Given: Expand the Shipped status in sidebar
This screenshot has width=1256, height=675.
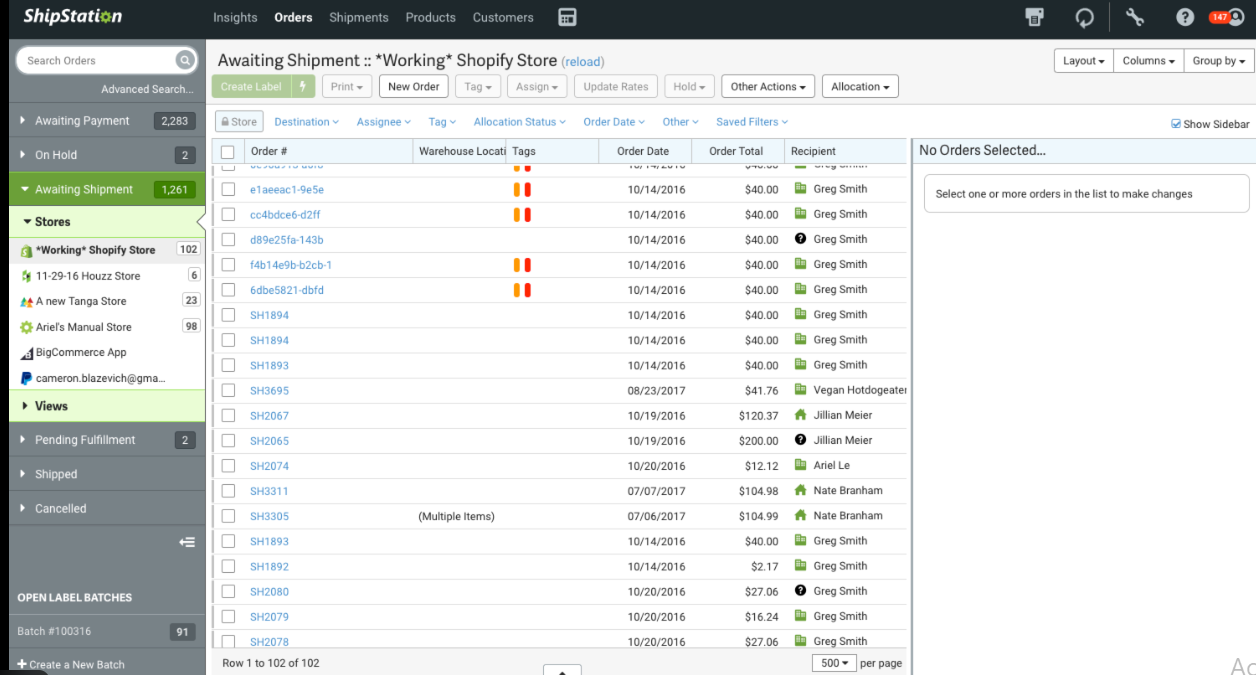Looking at the screenshot, I should (107, 474).
